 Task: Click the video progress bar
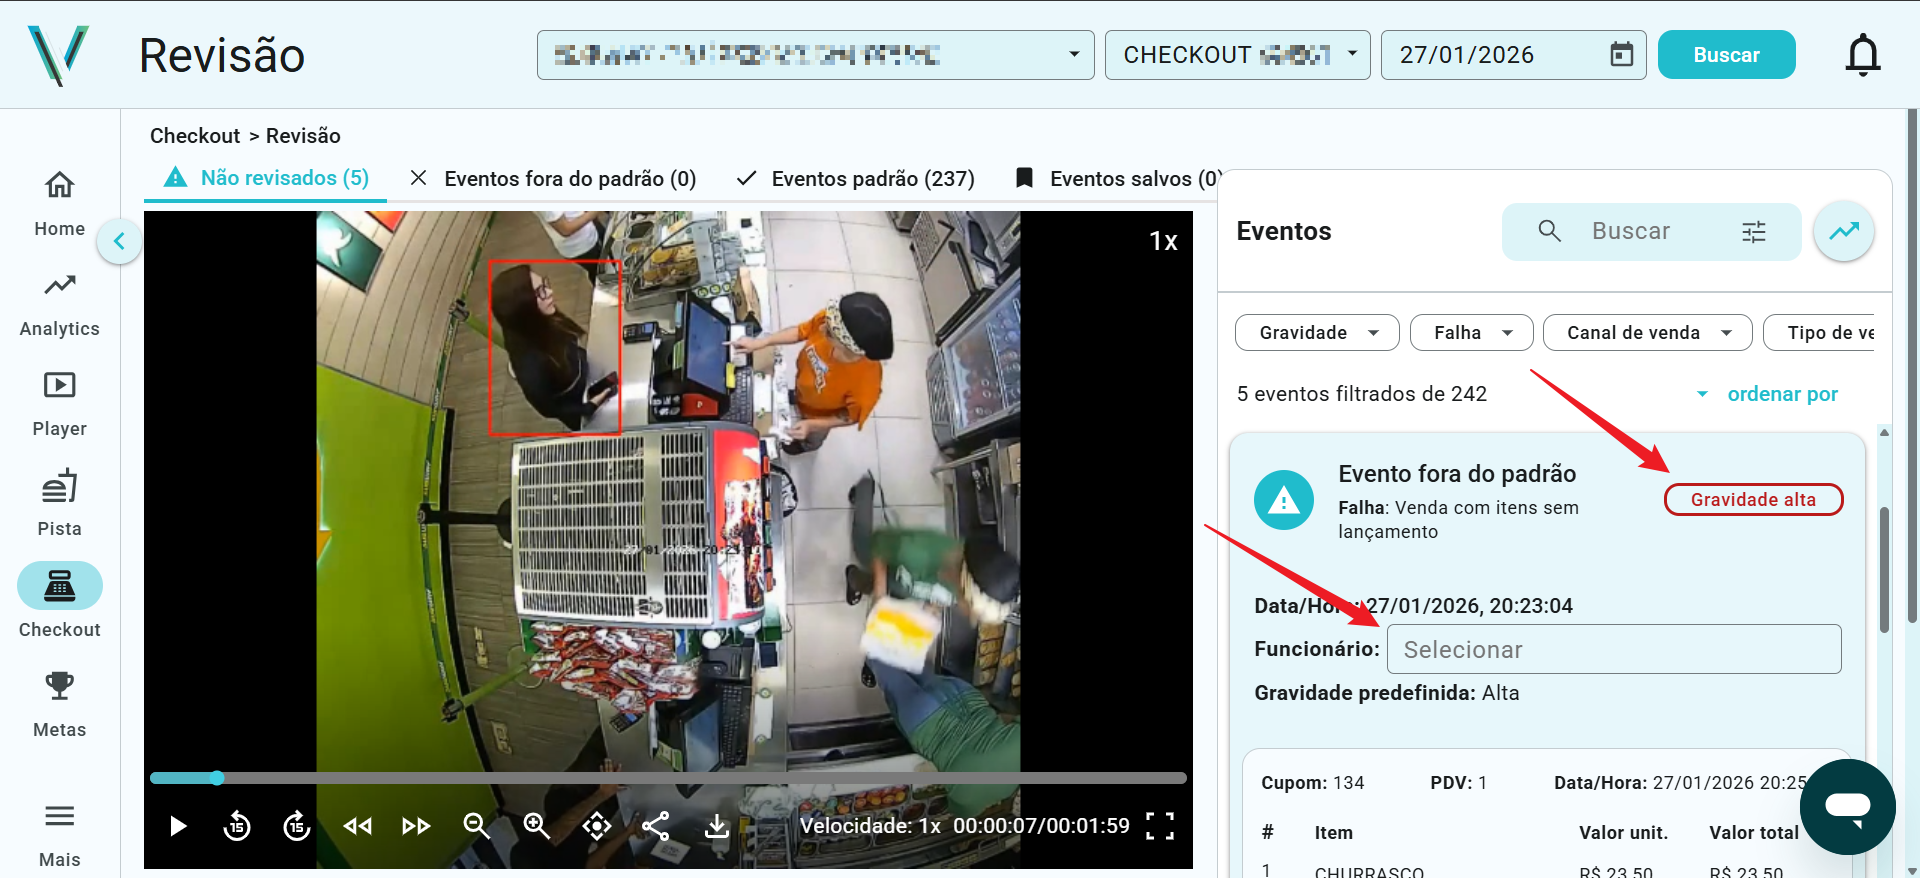pos(668,778)
